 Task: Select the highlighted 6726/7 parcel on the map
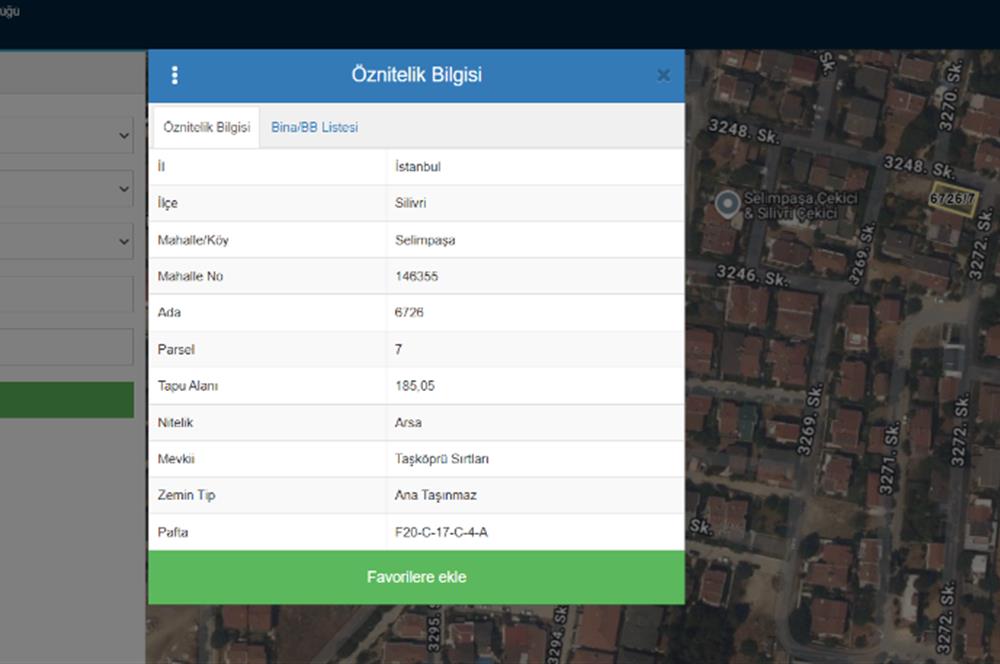click(x=952, y=198)
